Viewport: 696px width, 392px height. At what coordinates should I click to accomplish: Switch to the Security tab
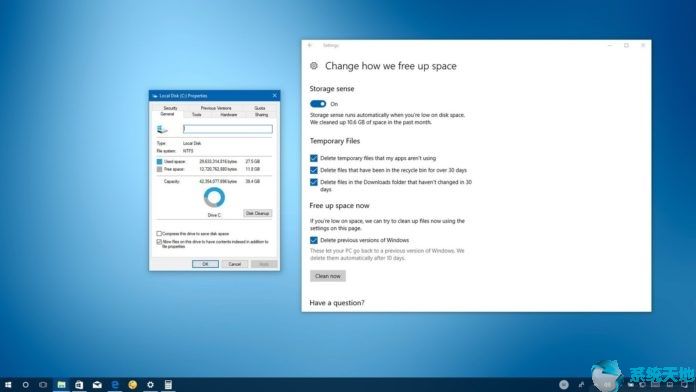click(170, 108)
